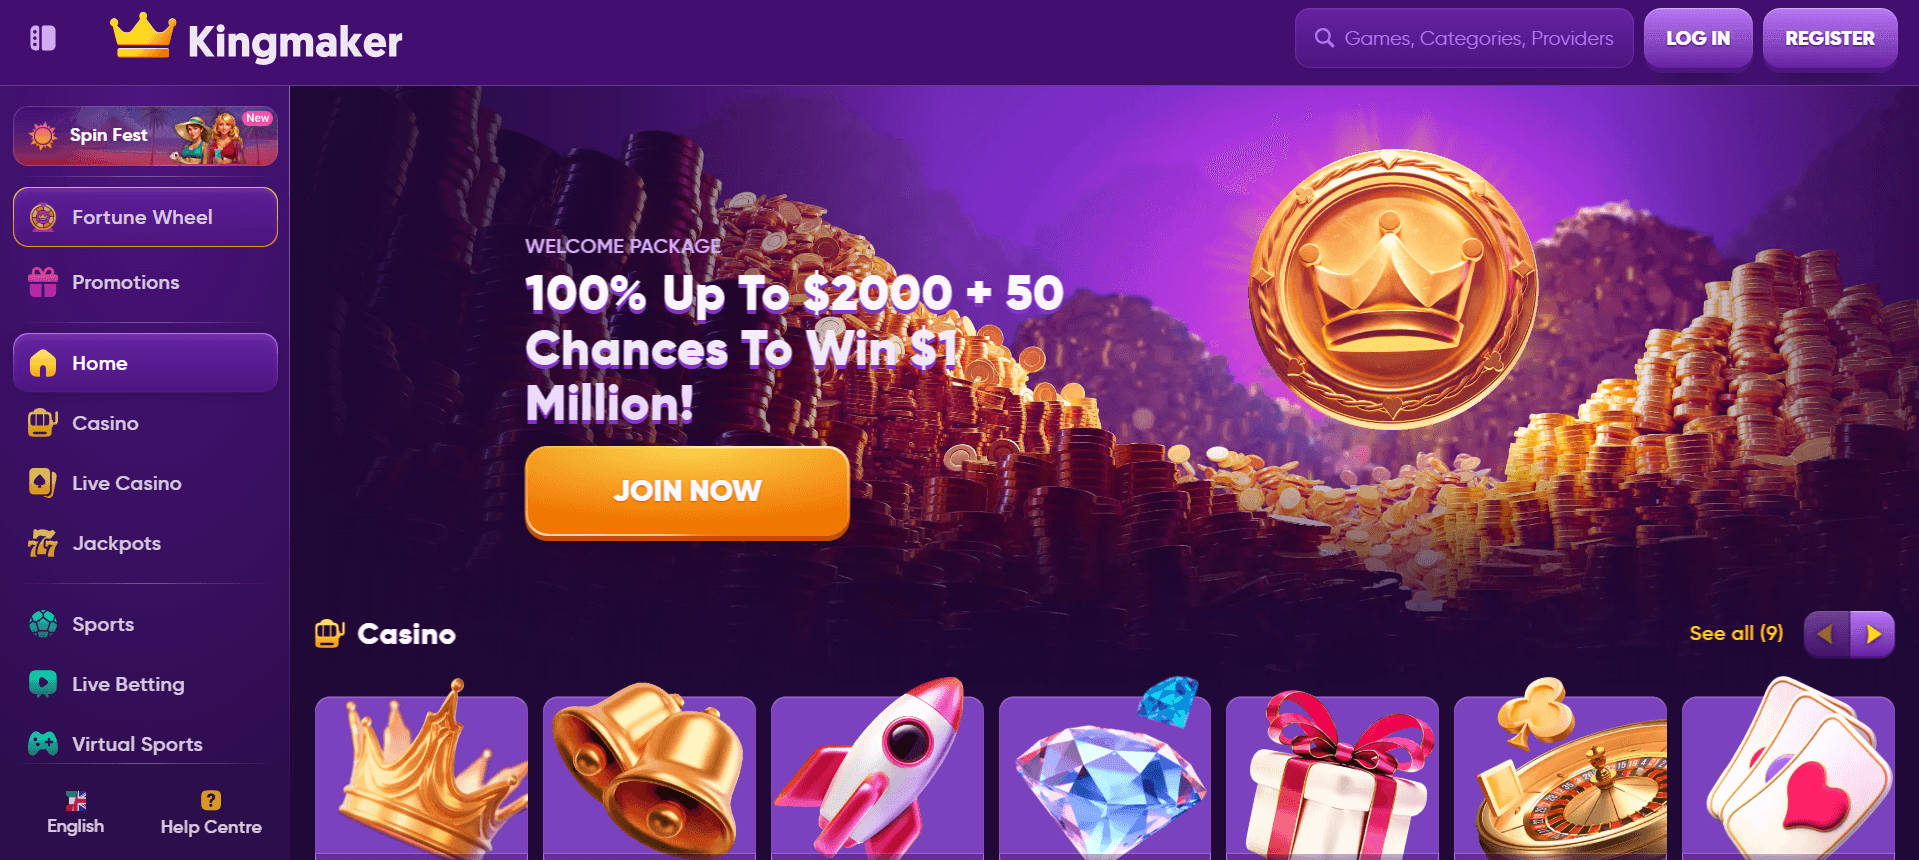1919x860 pixels.
Task: Show next casino categories with right arrow
Action: click(1872, 634)
